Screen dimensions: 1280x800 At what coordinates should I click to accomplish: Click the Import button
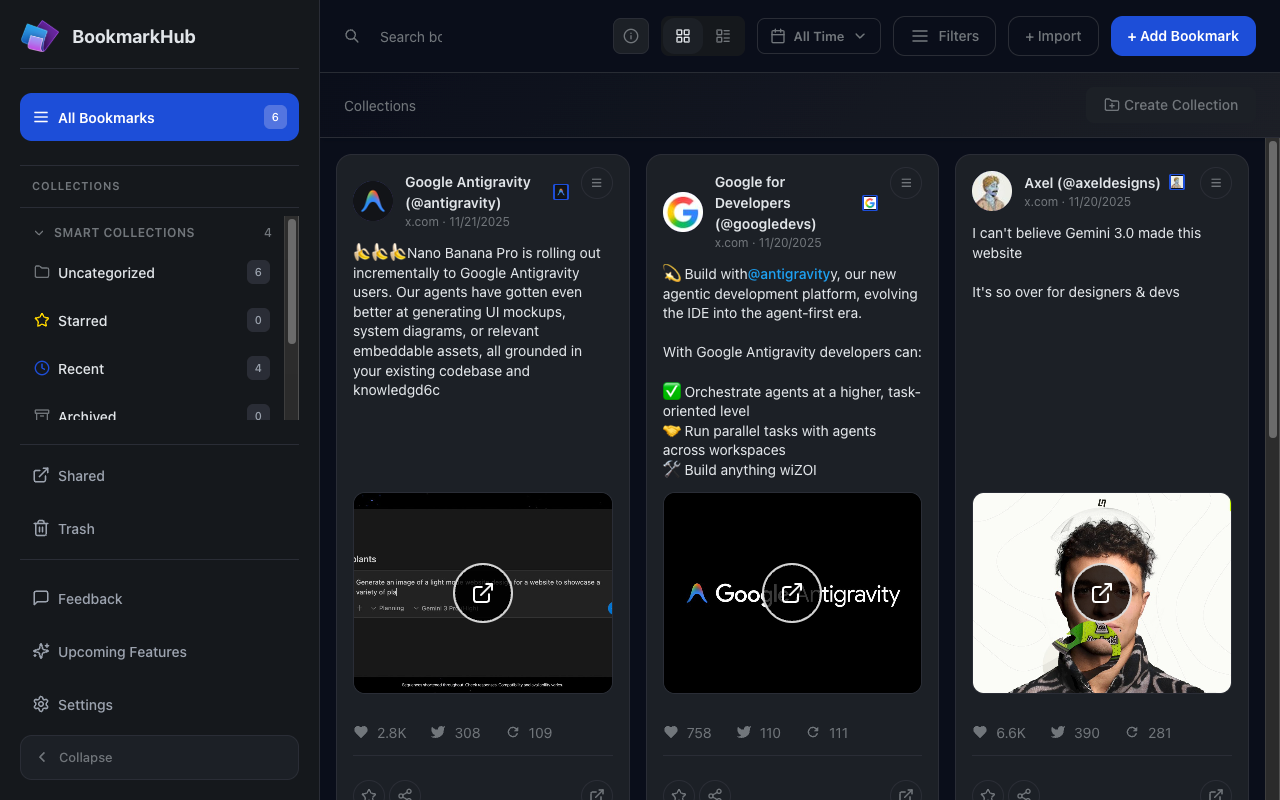pyautogui.click(x=1053, y=36)
